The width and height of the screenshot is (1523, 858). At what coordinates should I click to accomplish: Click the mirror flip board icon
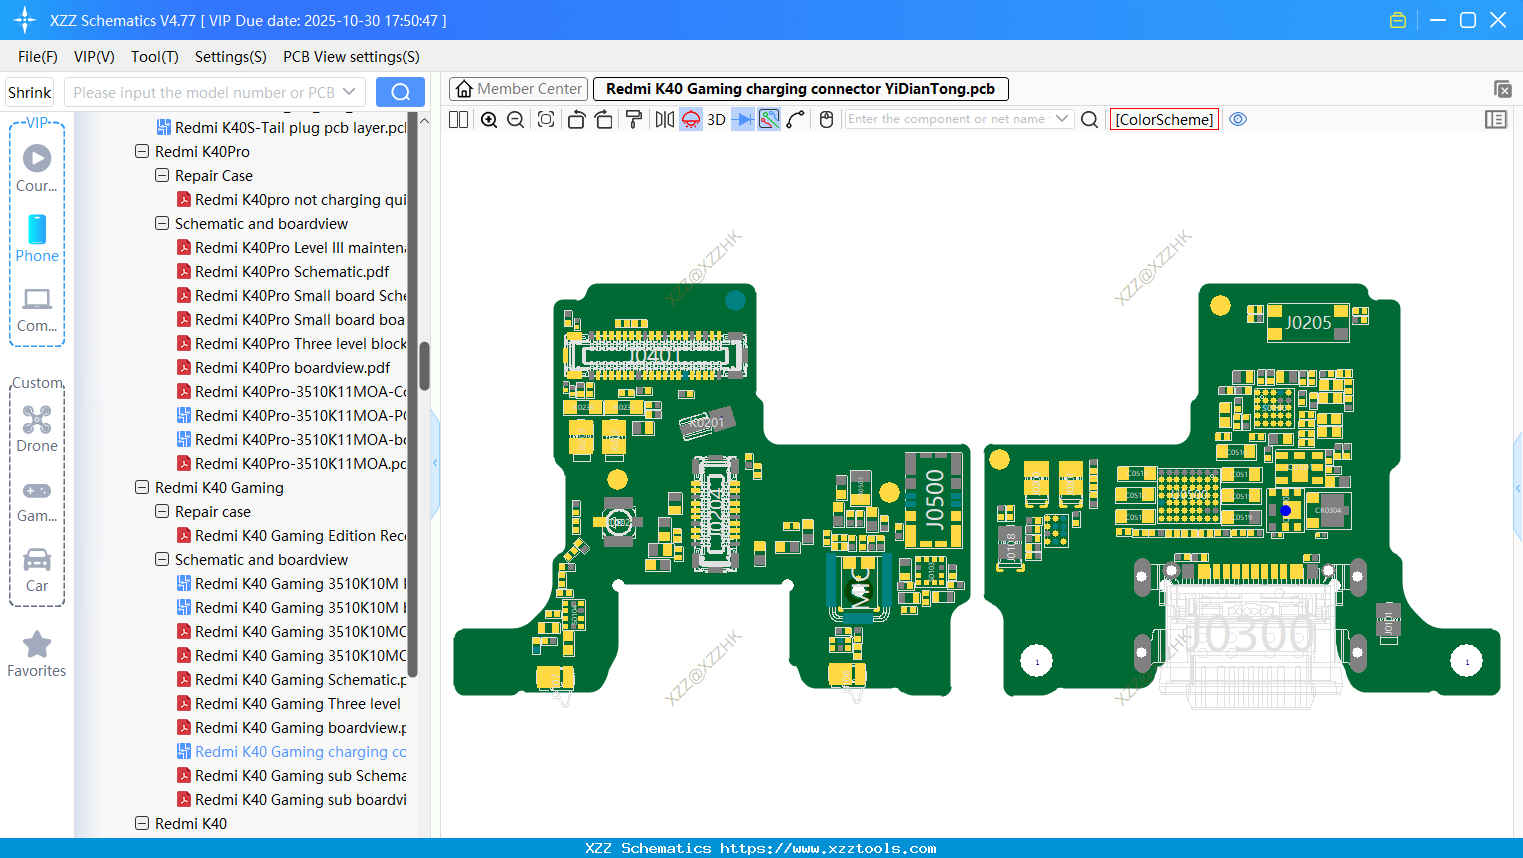[x=664, y=120]
